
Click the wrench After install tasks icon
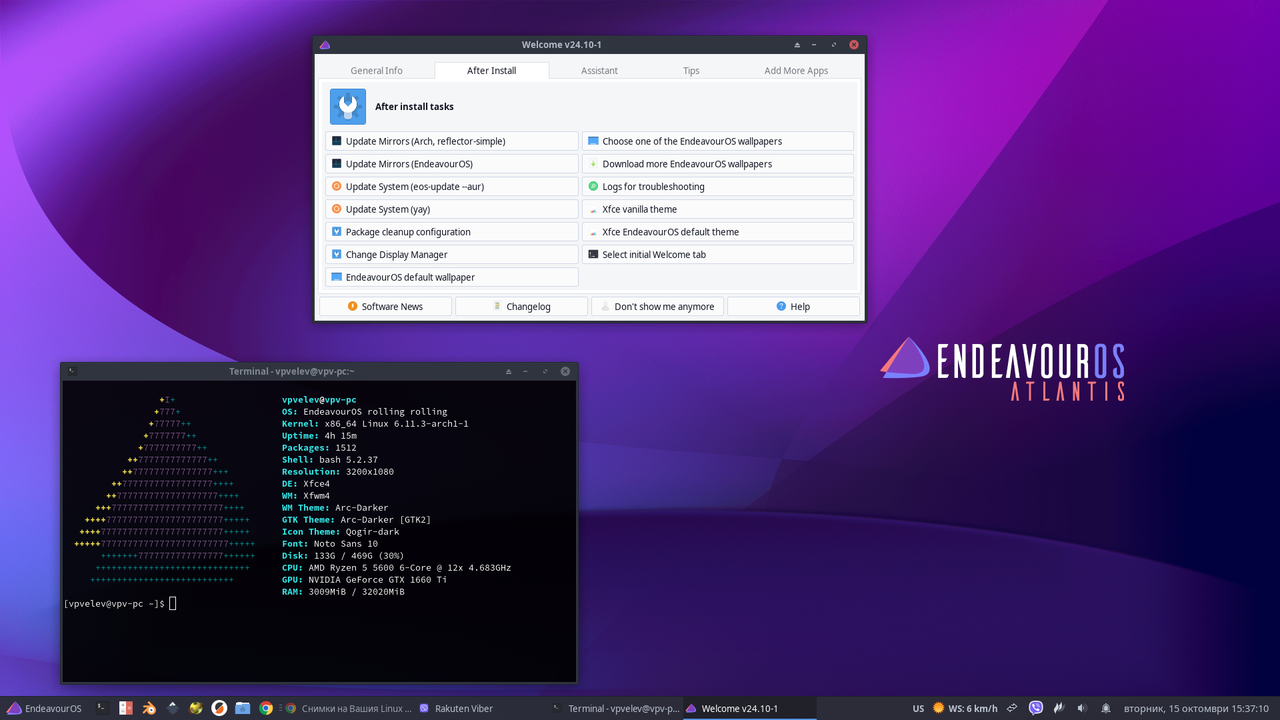coord(348,106)
